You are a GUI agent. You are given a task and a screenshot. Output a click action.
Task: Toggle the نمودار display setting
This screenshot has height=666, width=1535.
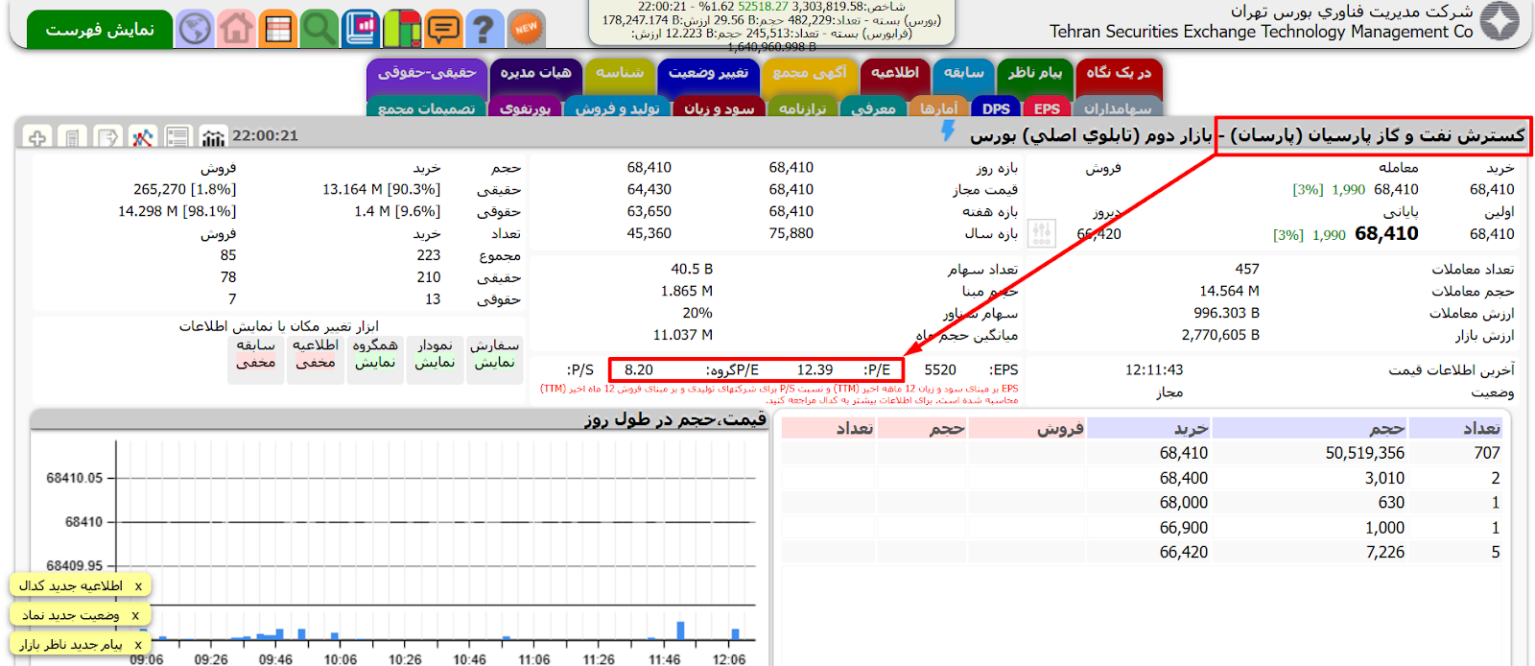434,354
